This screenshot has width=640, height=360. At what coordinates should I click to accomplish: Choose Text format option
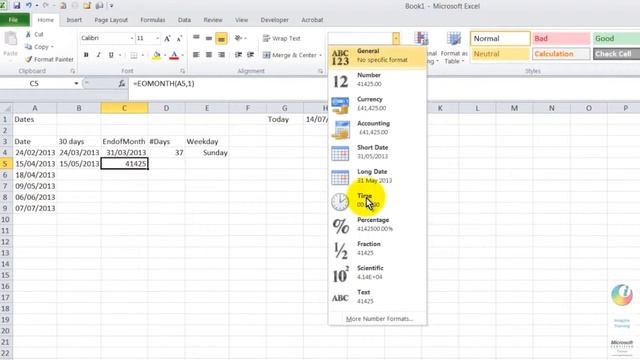click(x=377, y=297)
